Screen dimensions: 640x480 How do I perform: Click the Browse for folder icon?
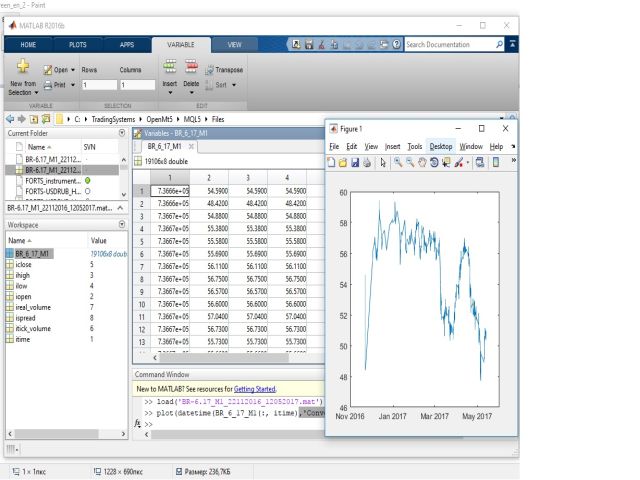coord(46,119)
